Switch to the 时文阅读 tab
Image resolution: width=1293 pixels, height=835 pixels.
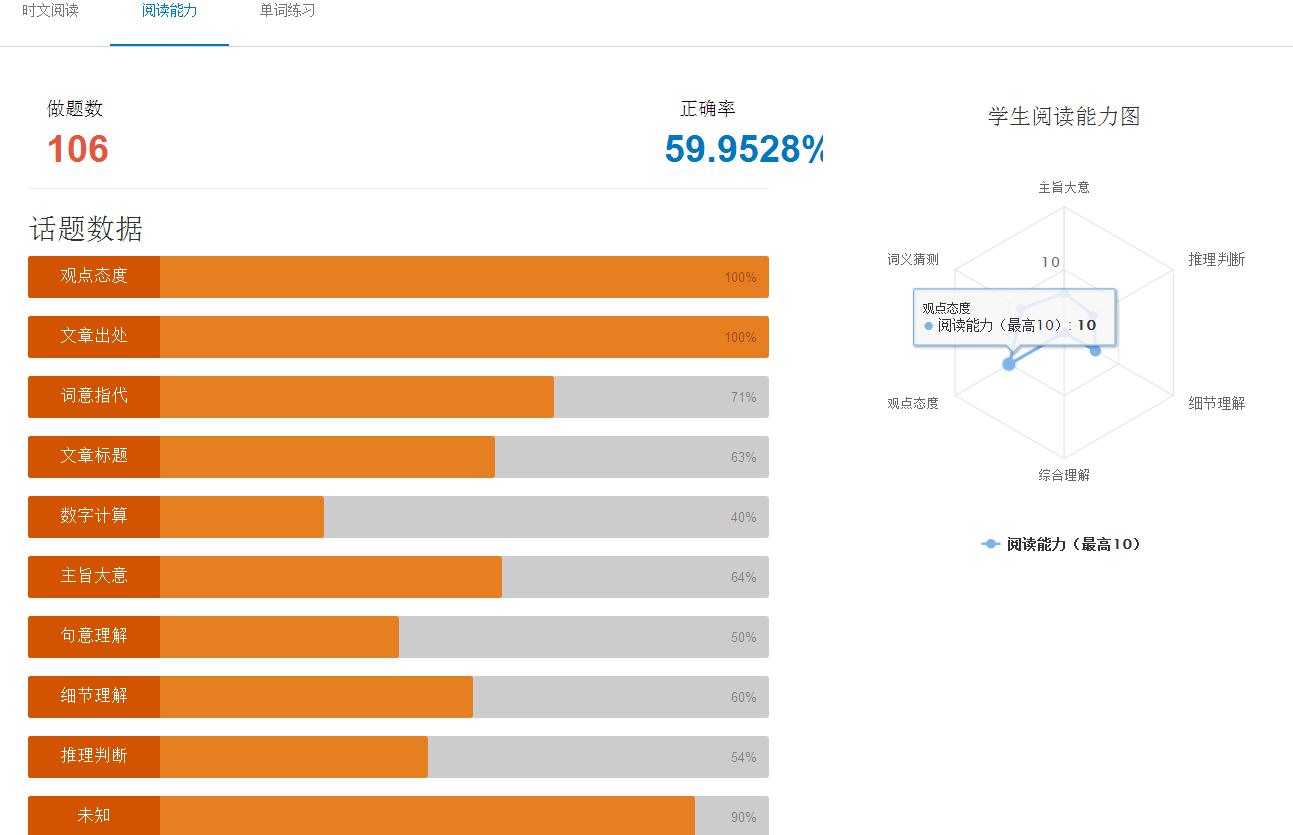[x=51, y=12]
